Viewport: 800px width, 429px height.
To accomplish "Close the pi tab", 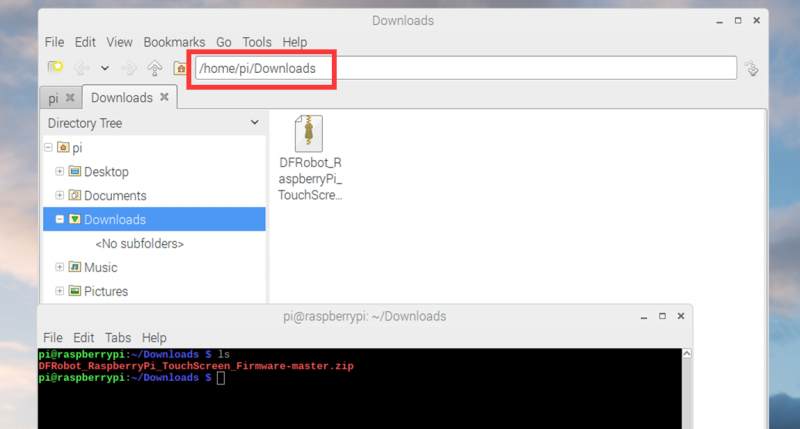I will point(70,97).
